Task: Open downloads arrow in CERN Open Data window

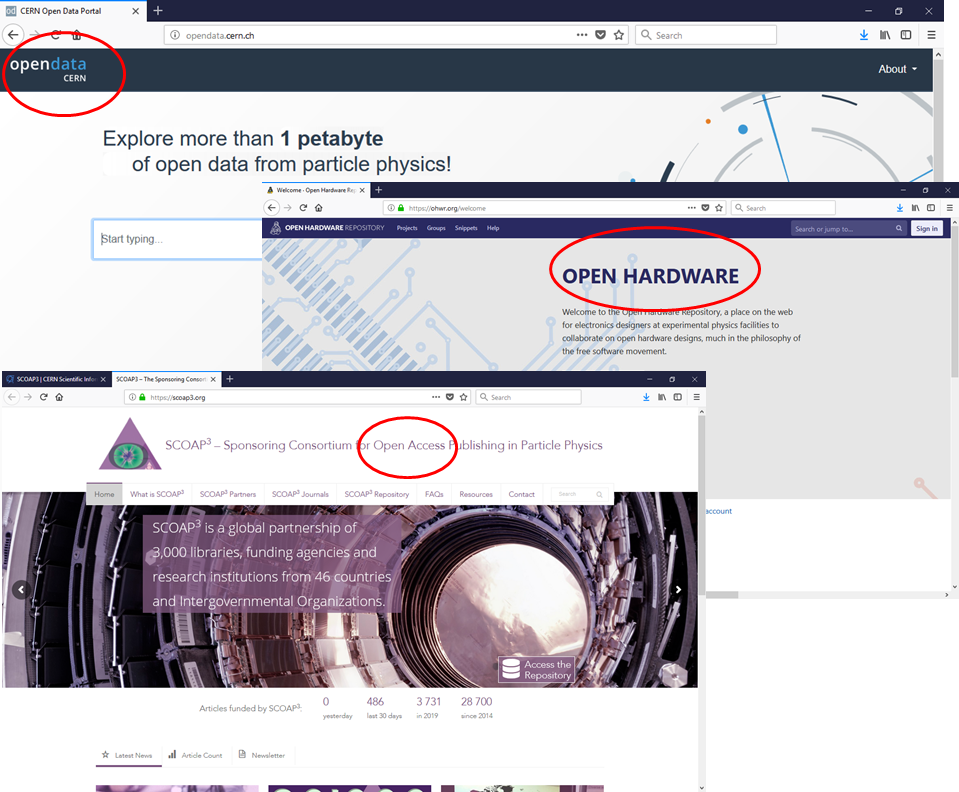Action: (x=864, y=35)
